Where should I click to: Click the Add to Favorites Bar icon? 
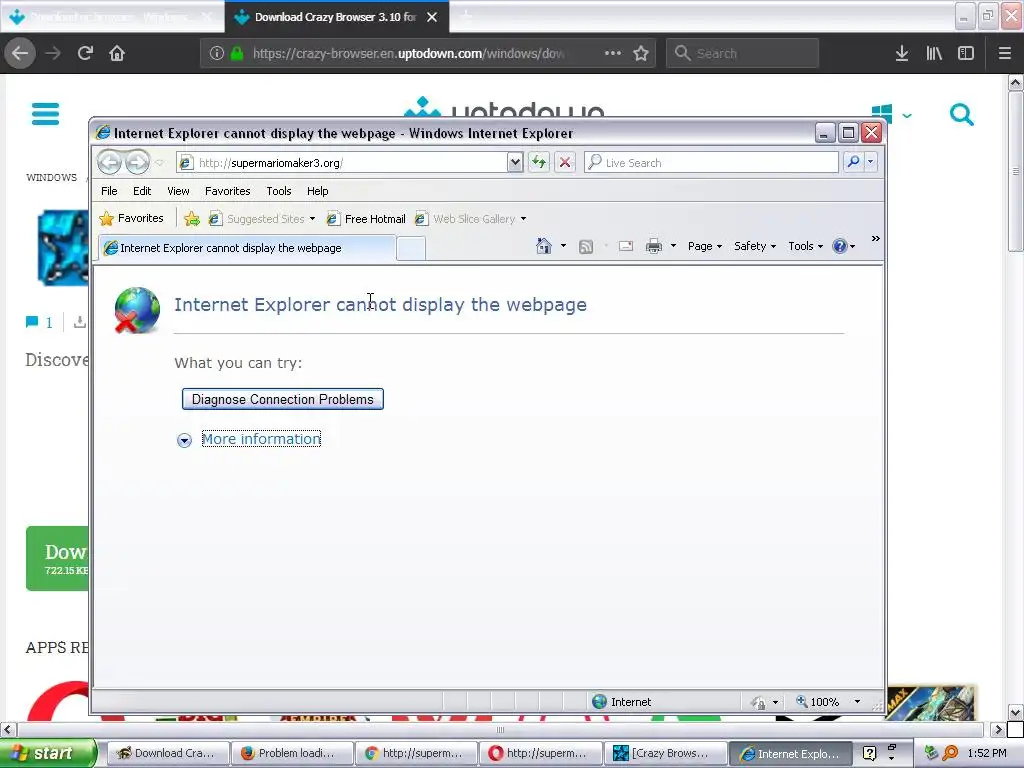(191, 219)
